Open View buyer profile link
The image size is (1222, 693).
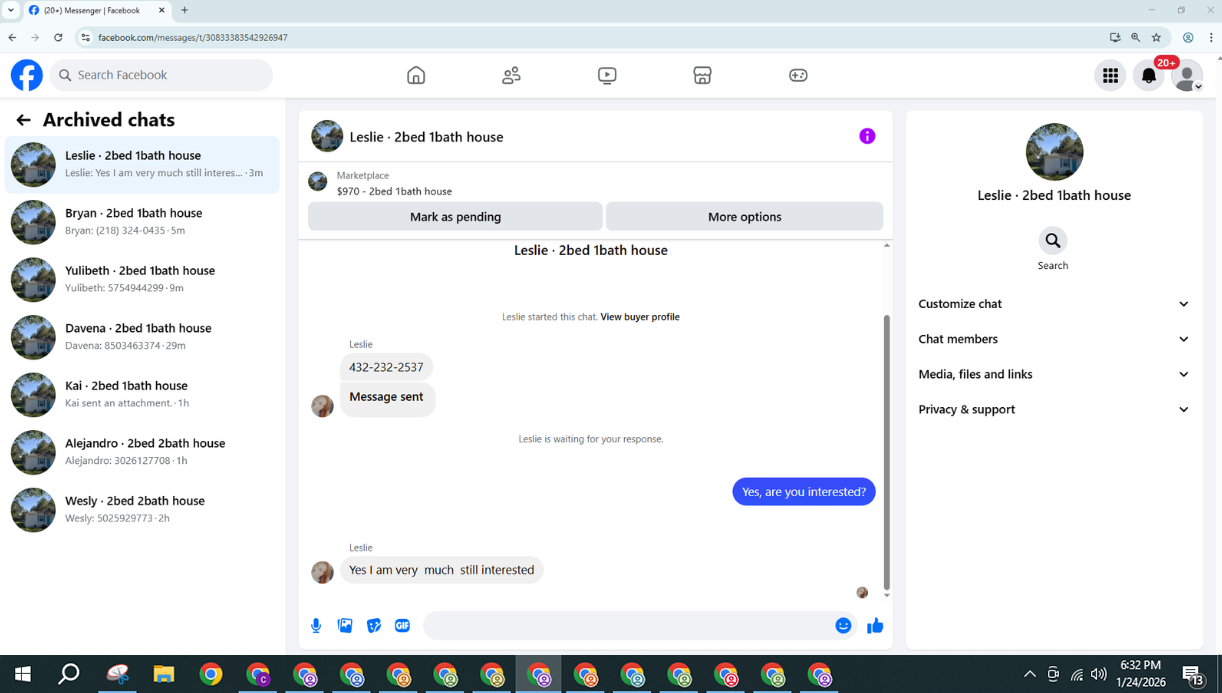pyautogui.click(x=640, y=317)
